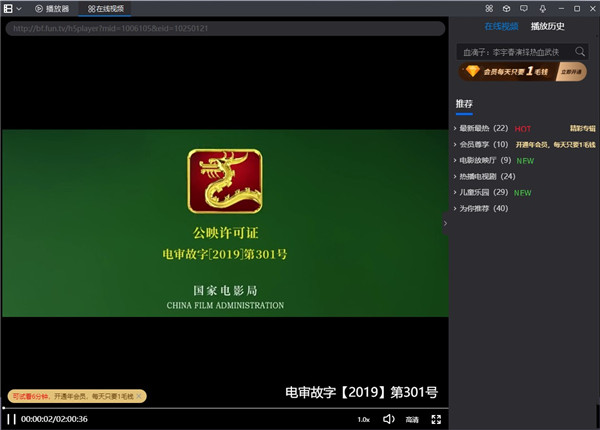Mute the video volume
The height and width of the screenshot is (430, 600).
[x=388, y=419]
